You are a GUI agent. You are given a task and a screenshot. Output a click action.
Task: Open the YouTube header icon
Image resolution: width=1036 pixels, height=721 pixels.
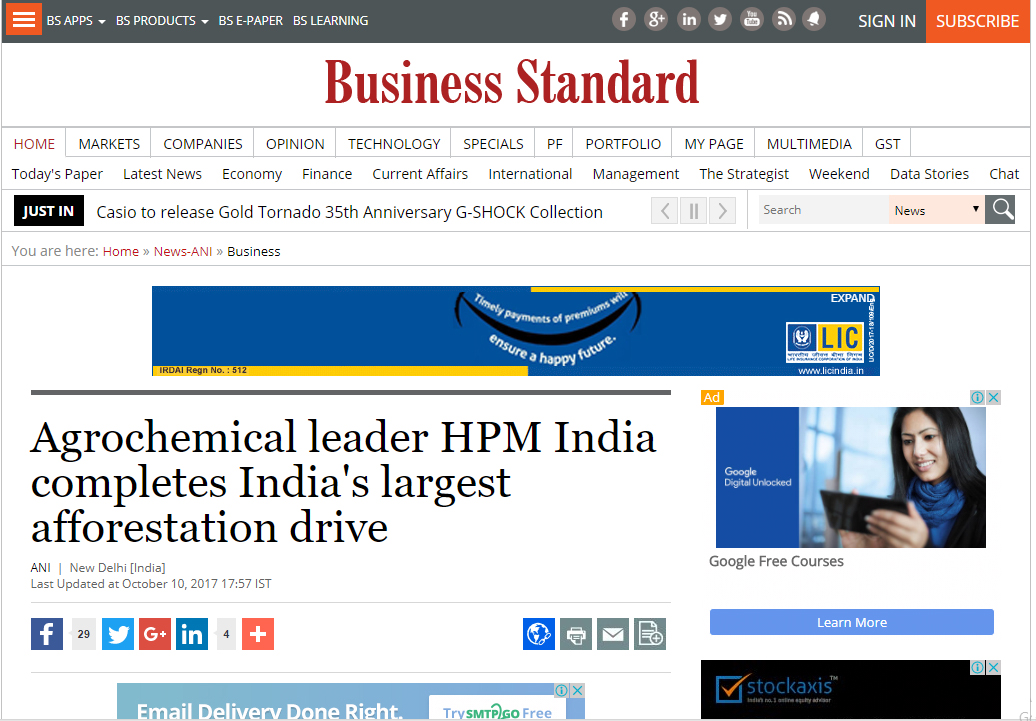[752, 19]
